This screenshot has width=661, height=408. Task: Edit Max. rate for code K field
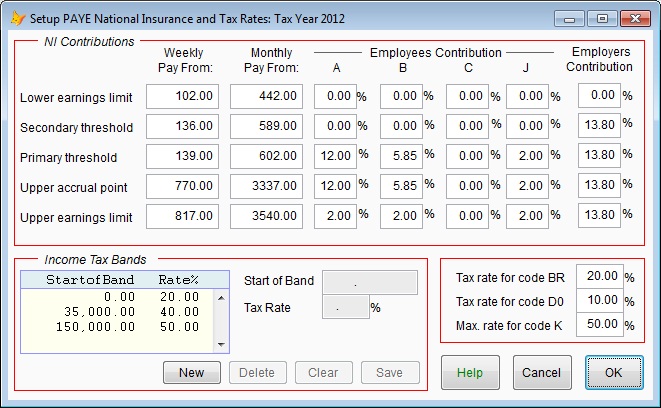point(599,324)
